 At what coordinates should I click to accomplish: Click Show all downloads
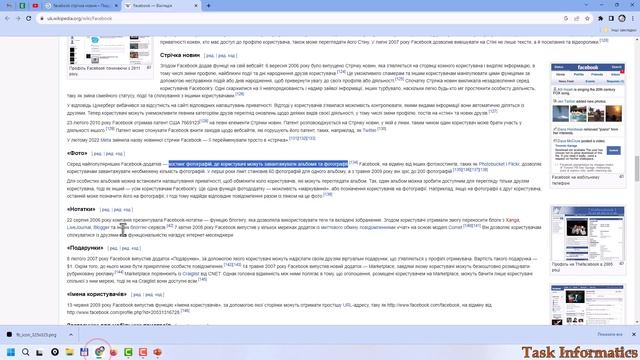pyautogui.click(x=610, y=334)
